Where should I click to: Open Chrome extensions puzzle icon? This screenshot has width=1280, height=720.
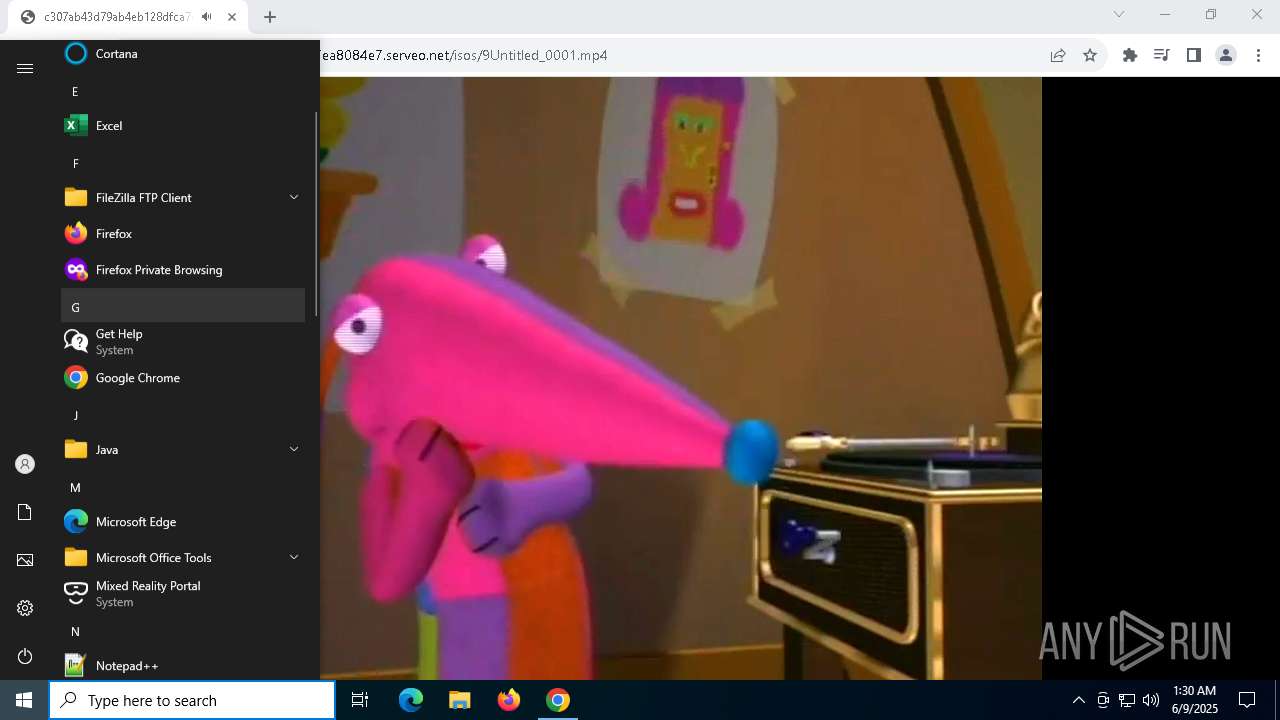[1130, 55]
